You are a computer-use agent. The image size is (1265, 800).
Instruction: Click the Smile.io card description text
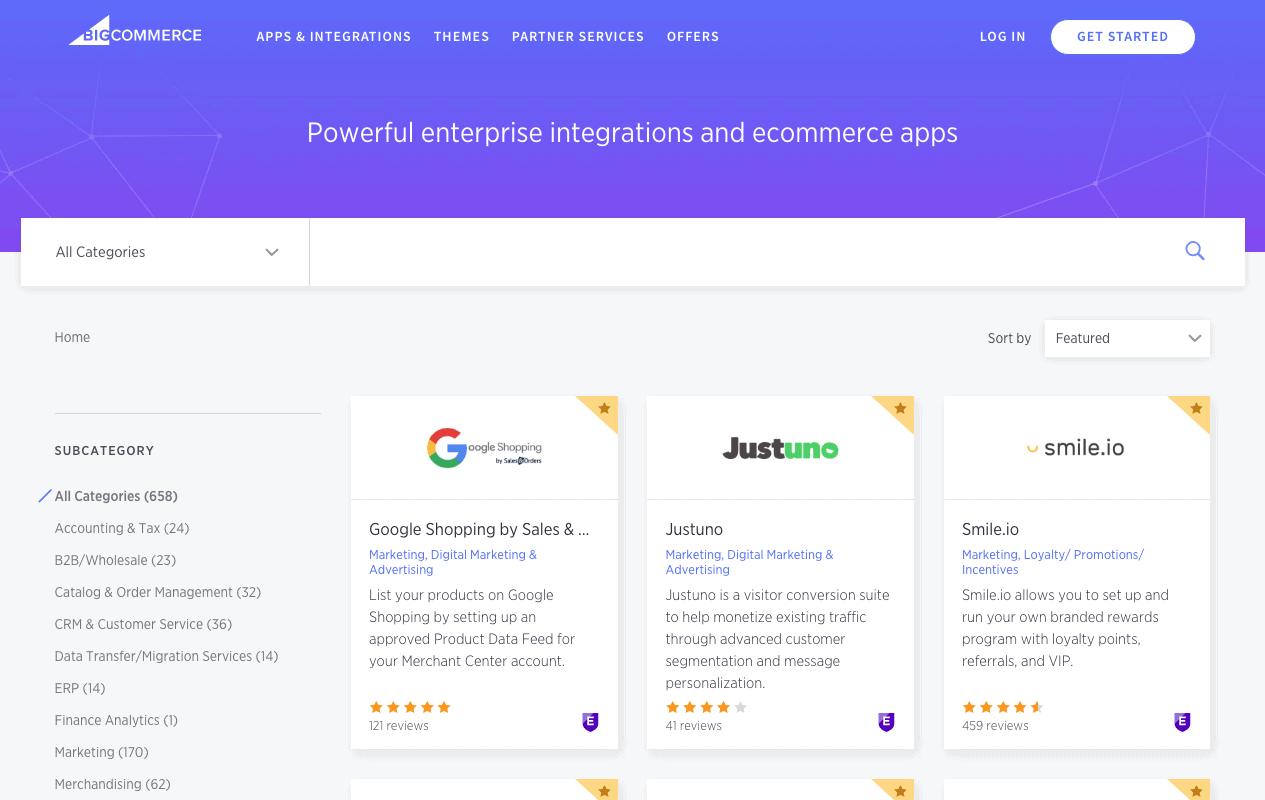point(1065,628)
